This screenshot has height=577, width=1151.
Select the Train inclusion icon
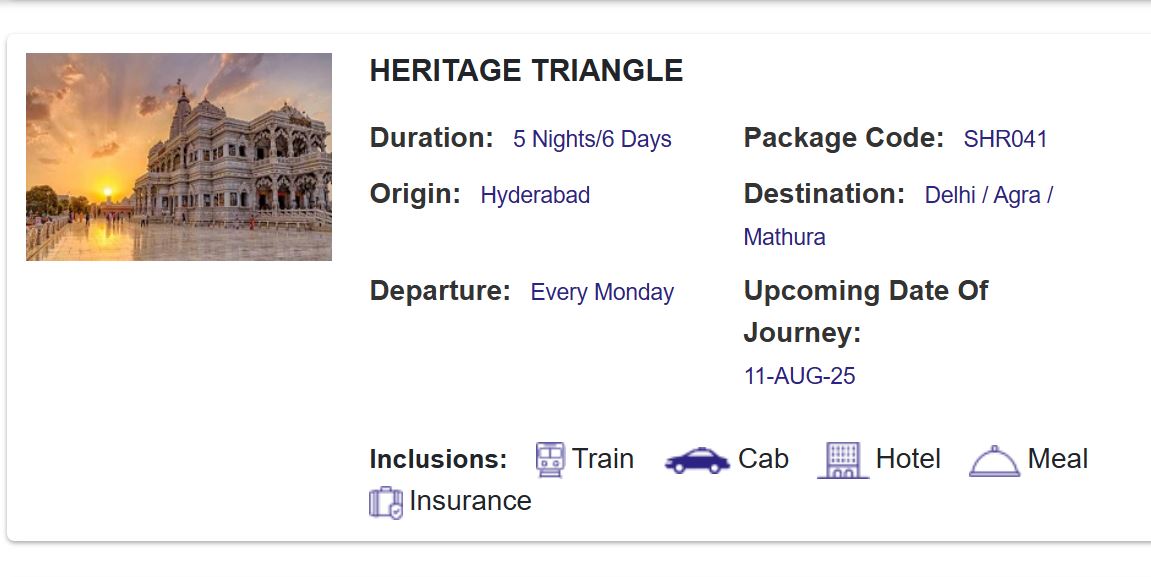(x=549, y=459)
